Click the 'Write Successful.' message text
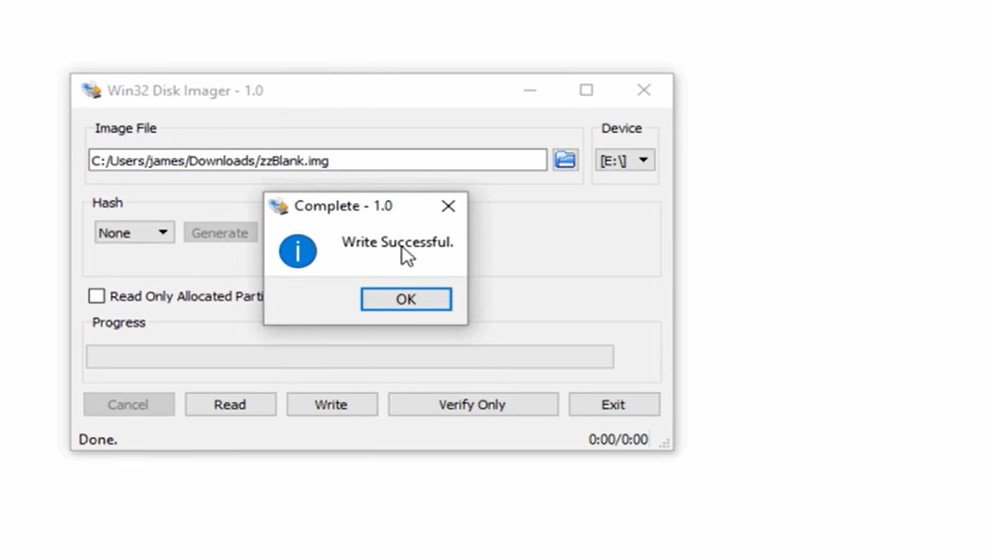Image resolution: width=992 pixels, height=558 pixels. click(x=397, y=242)
